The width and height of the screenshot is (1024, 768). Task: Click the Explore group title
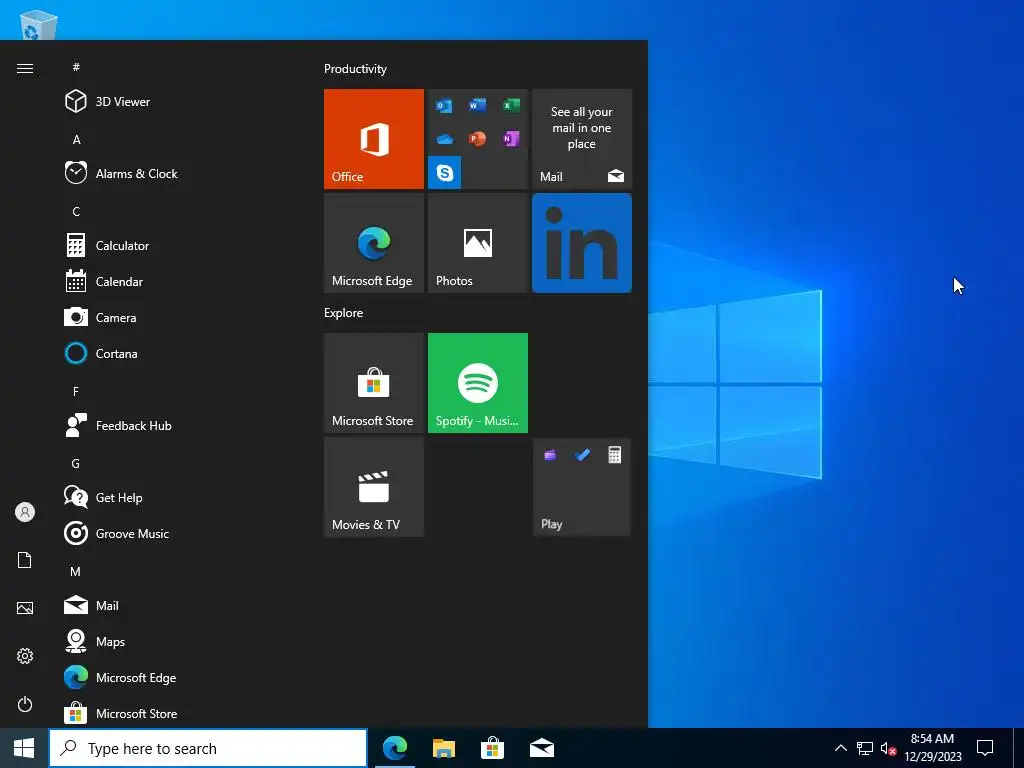pyautogui.click(x=344, y=313)
